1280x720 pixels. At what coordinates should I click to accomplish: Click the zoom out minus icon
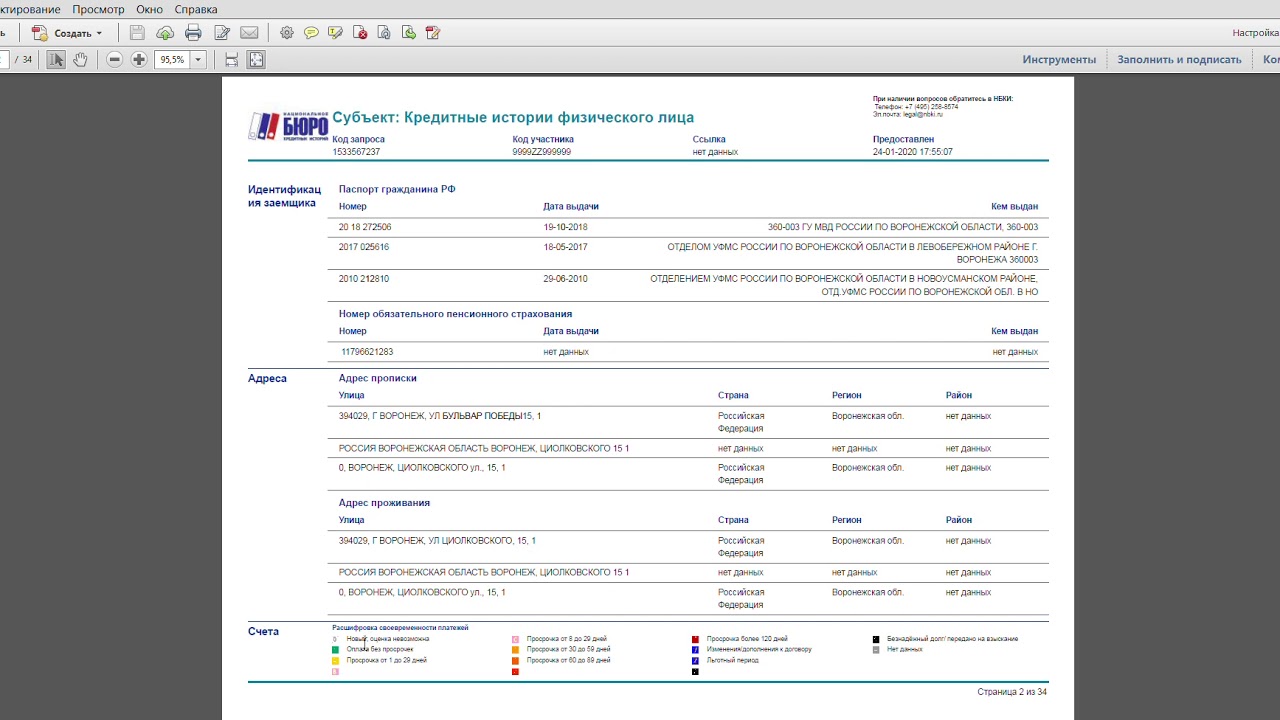(114, 60)
